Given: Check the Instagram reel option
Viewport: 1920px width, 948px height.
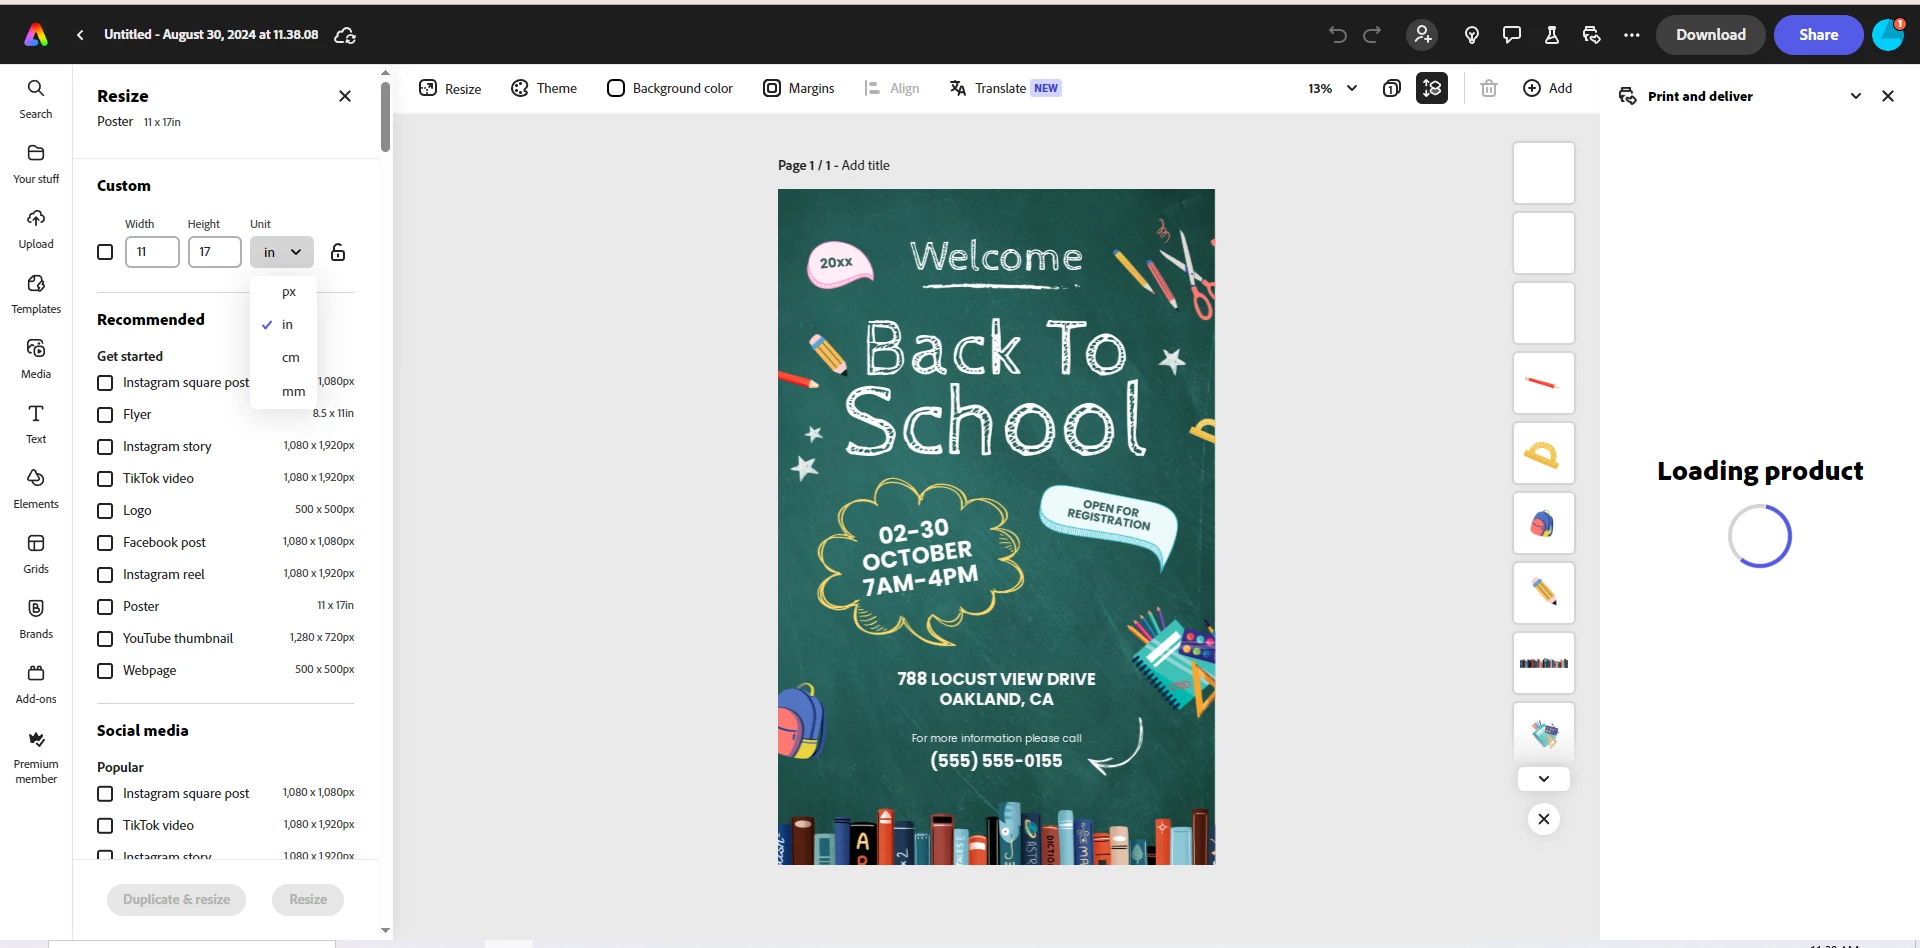Looking at the screenshot, I should pyautogui.click(x=105, y=575).
